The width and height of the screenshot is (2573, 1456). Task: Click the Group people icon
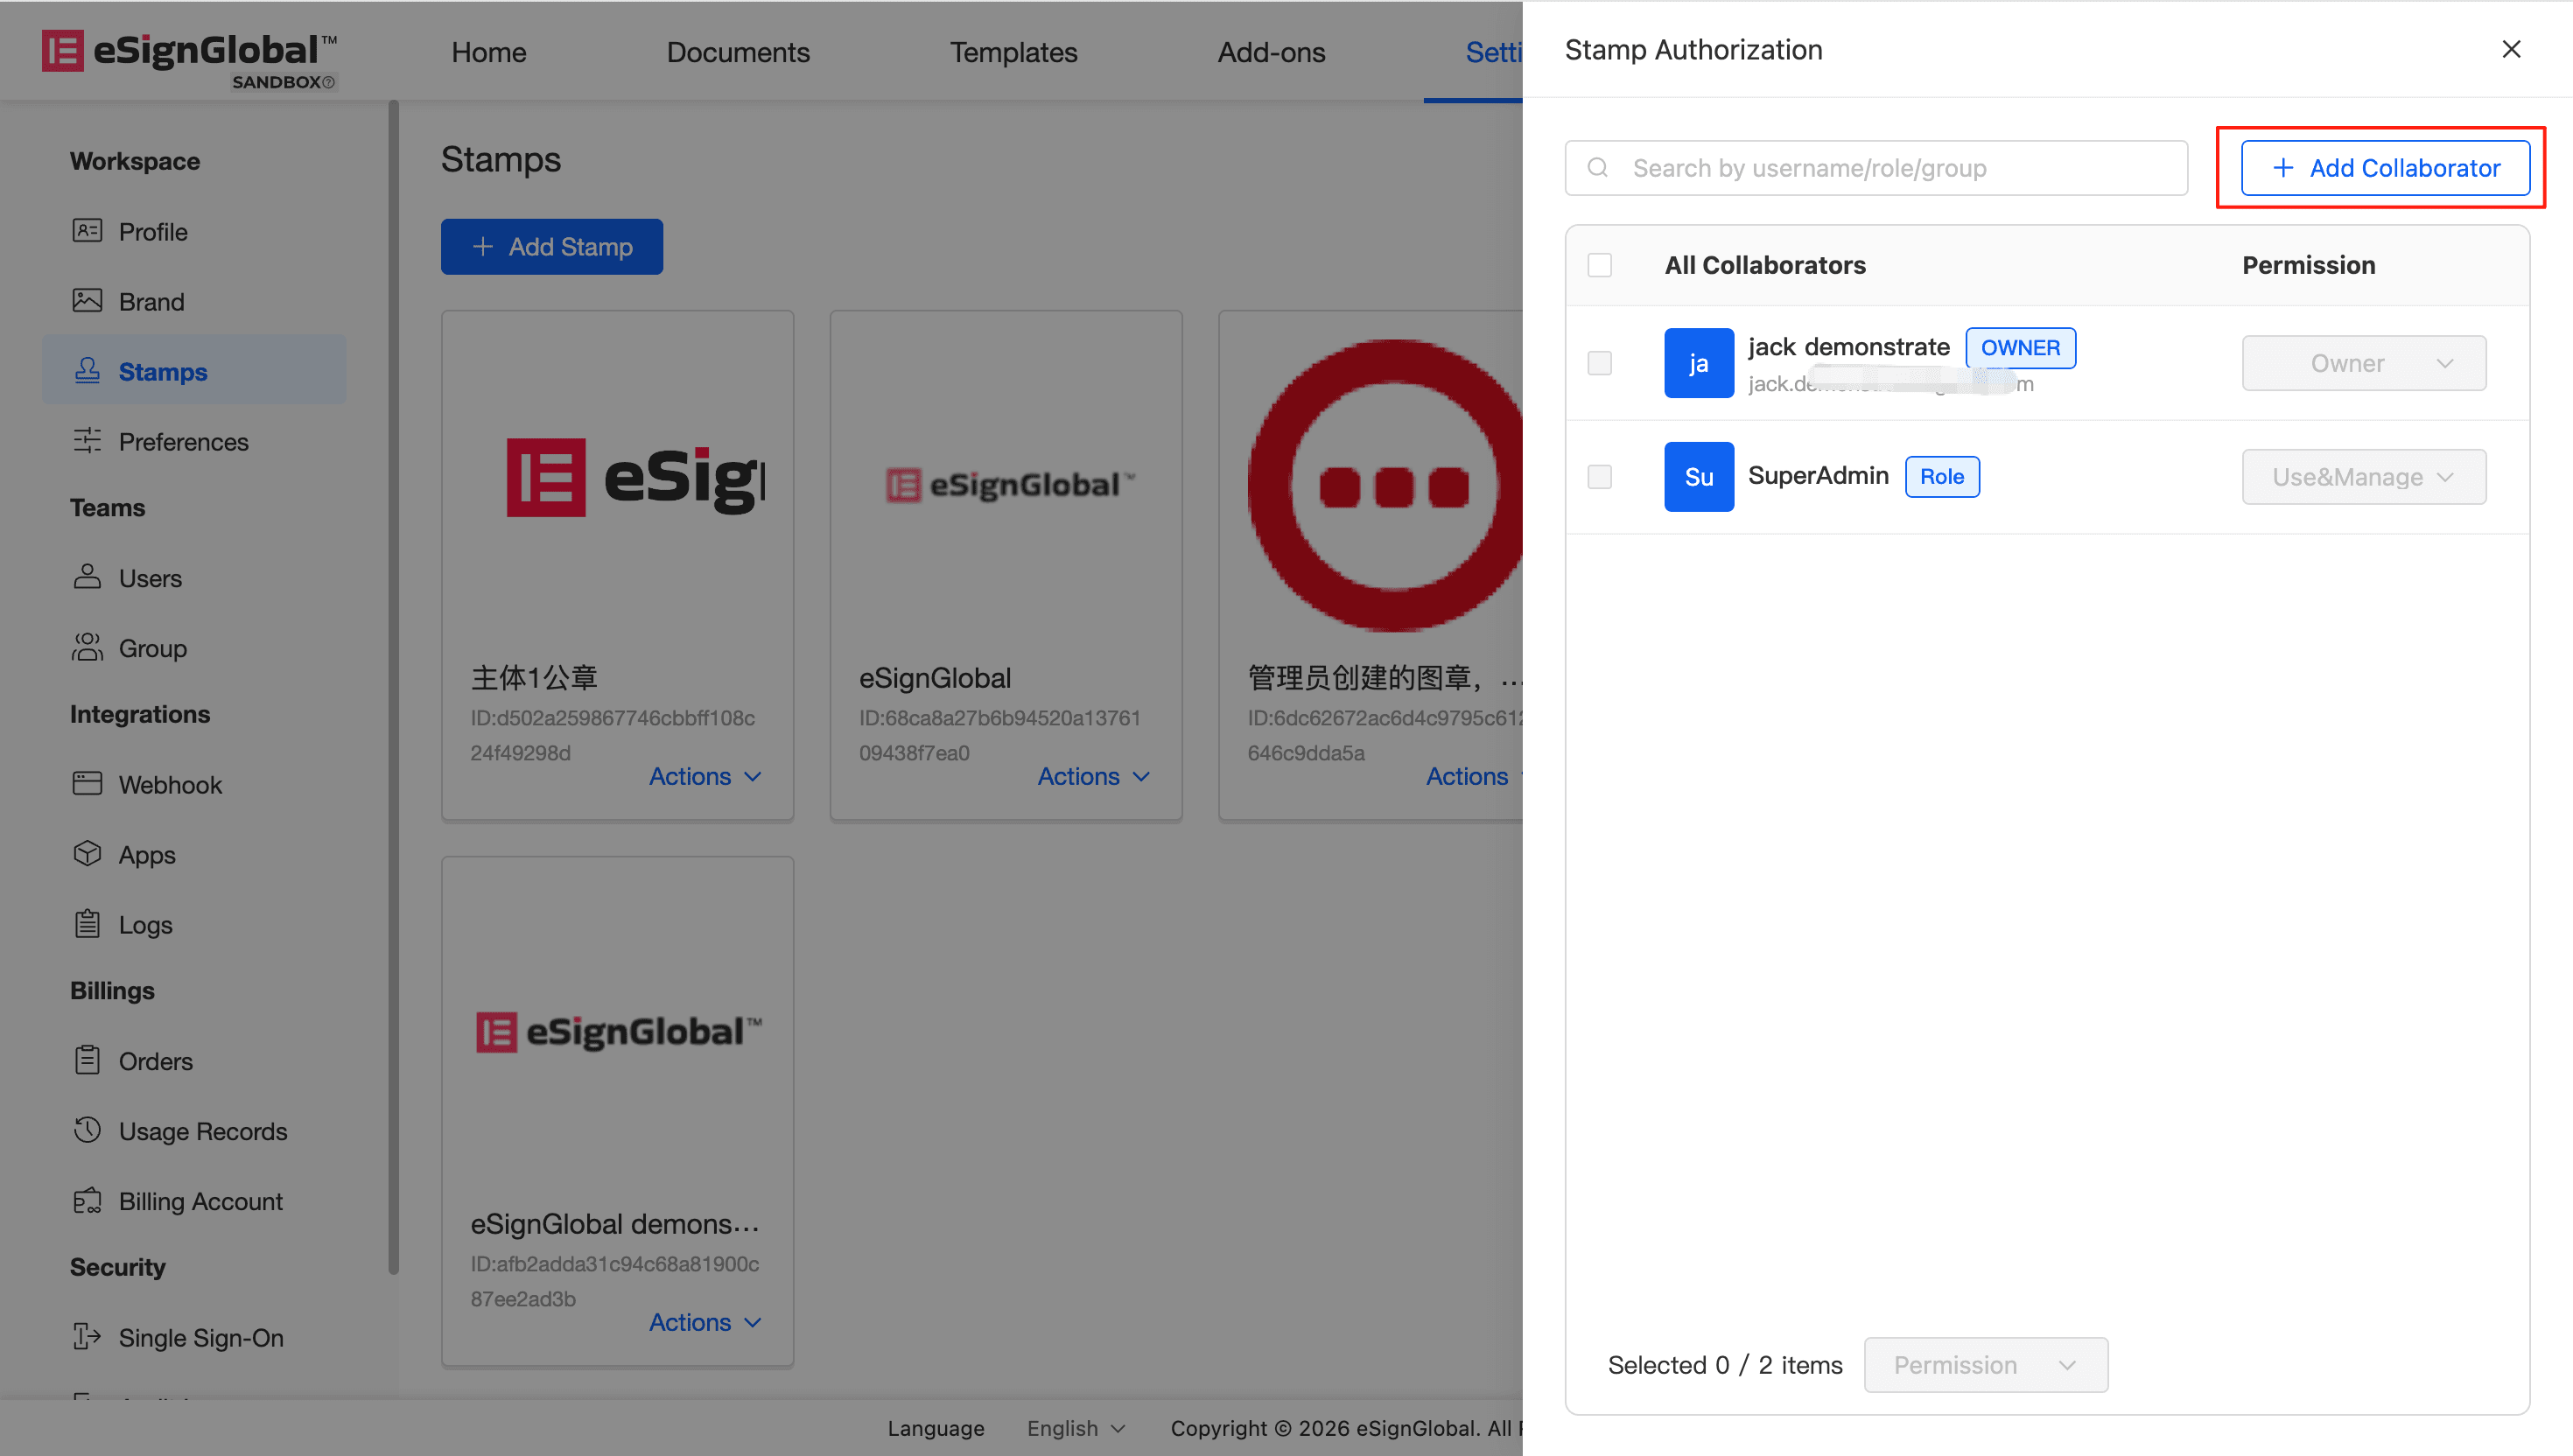(87, 648)
